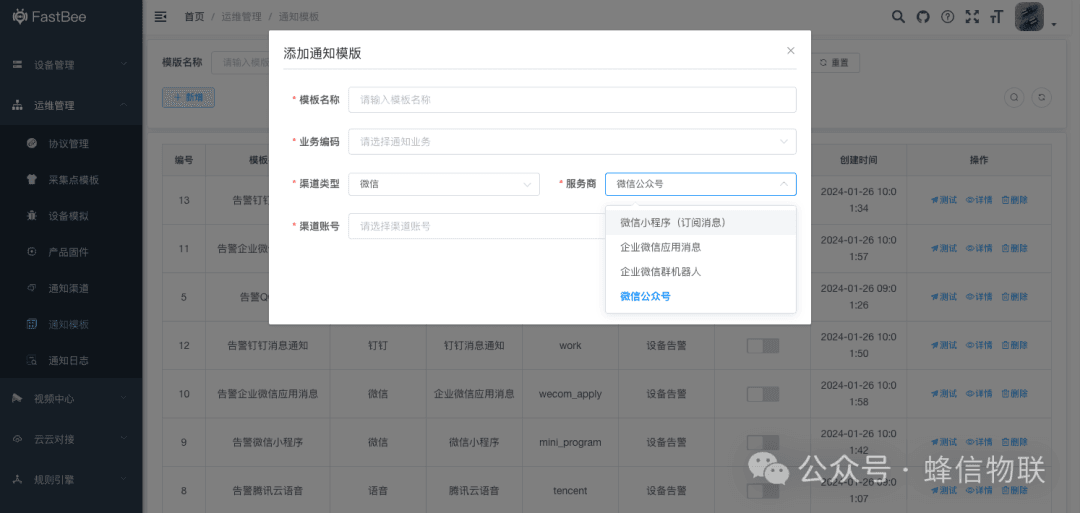The height and width of the screenshot is (513, 1080).
Task: Open the search magnifier in the header
Action: click(x=898, y=17)
